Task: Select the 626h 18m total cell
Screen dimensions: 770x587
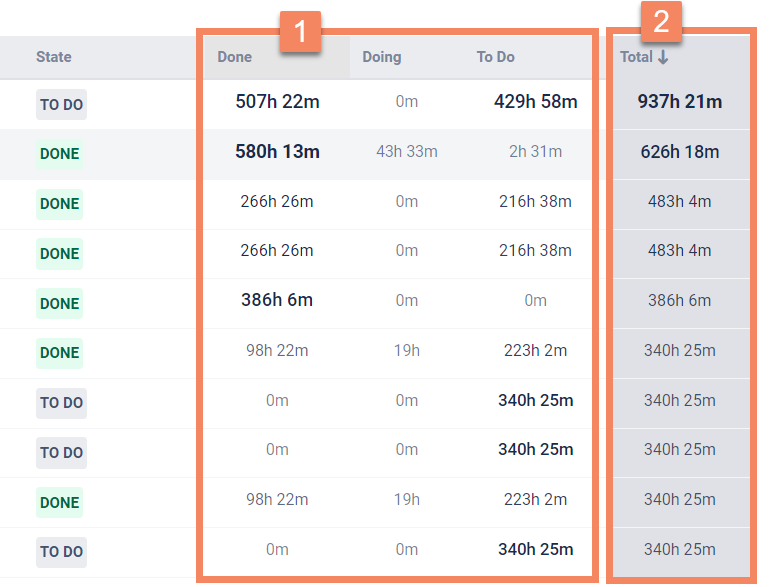Action: click(x=680, y=152)
